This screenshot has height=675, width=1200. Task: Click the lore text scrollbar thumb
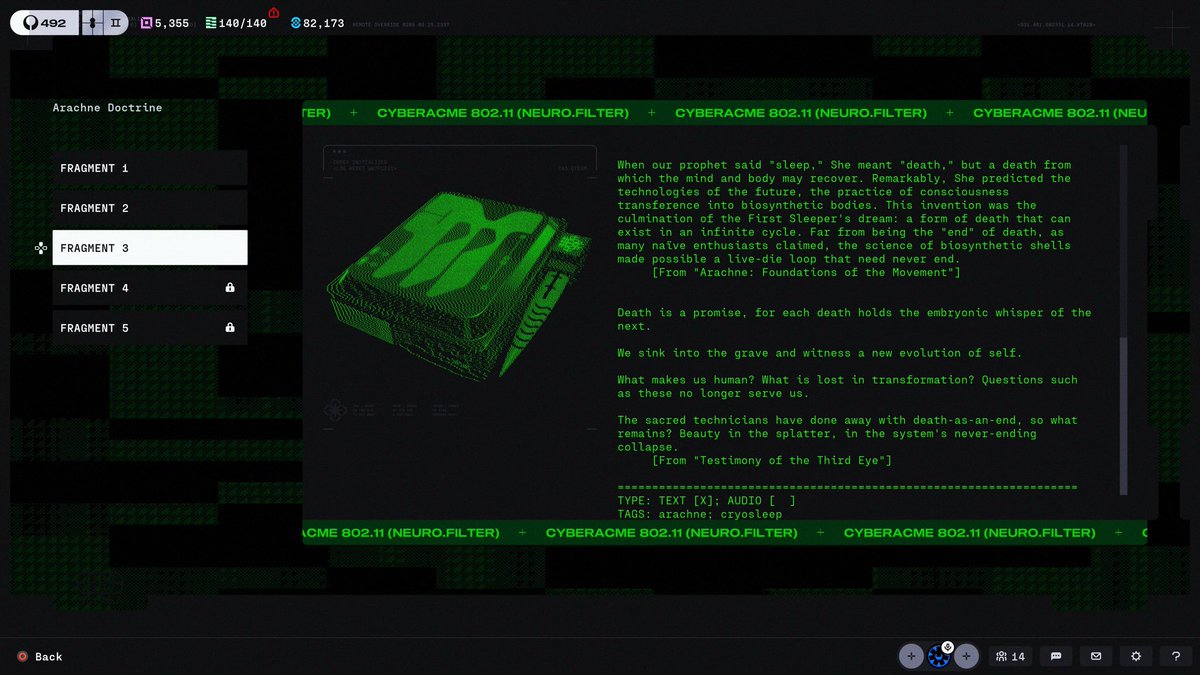1123,415
